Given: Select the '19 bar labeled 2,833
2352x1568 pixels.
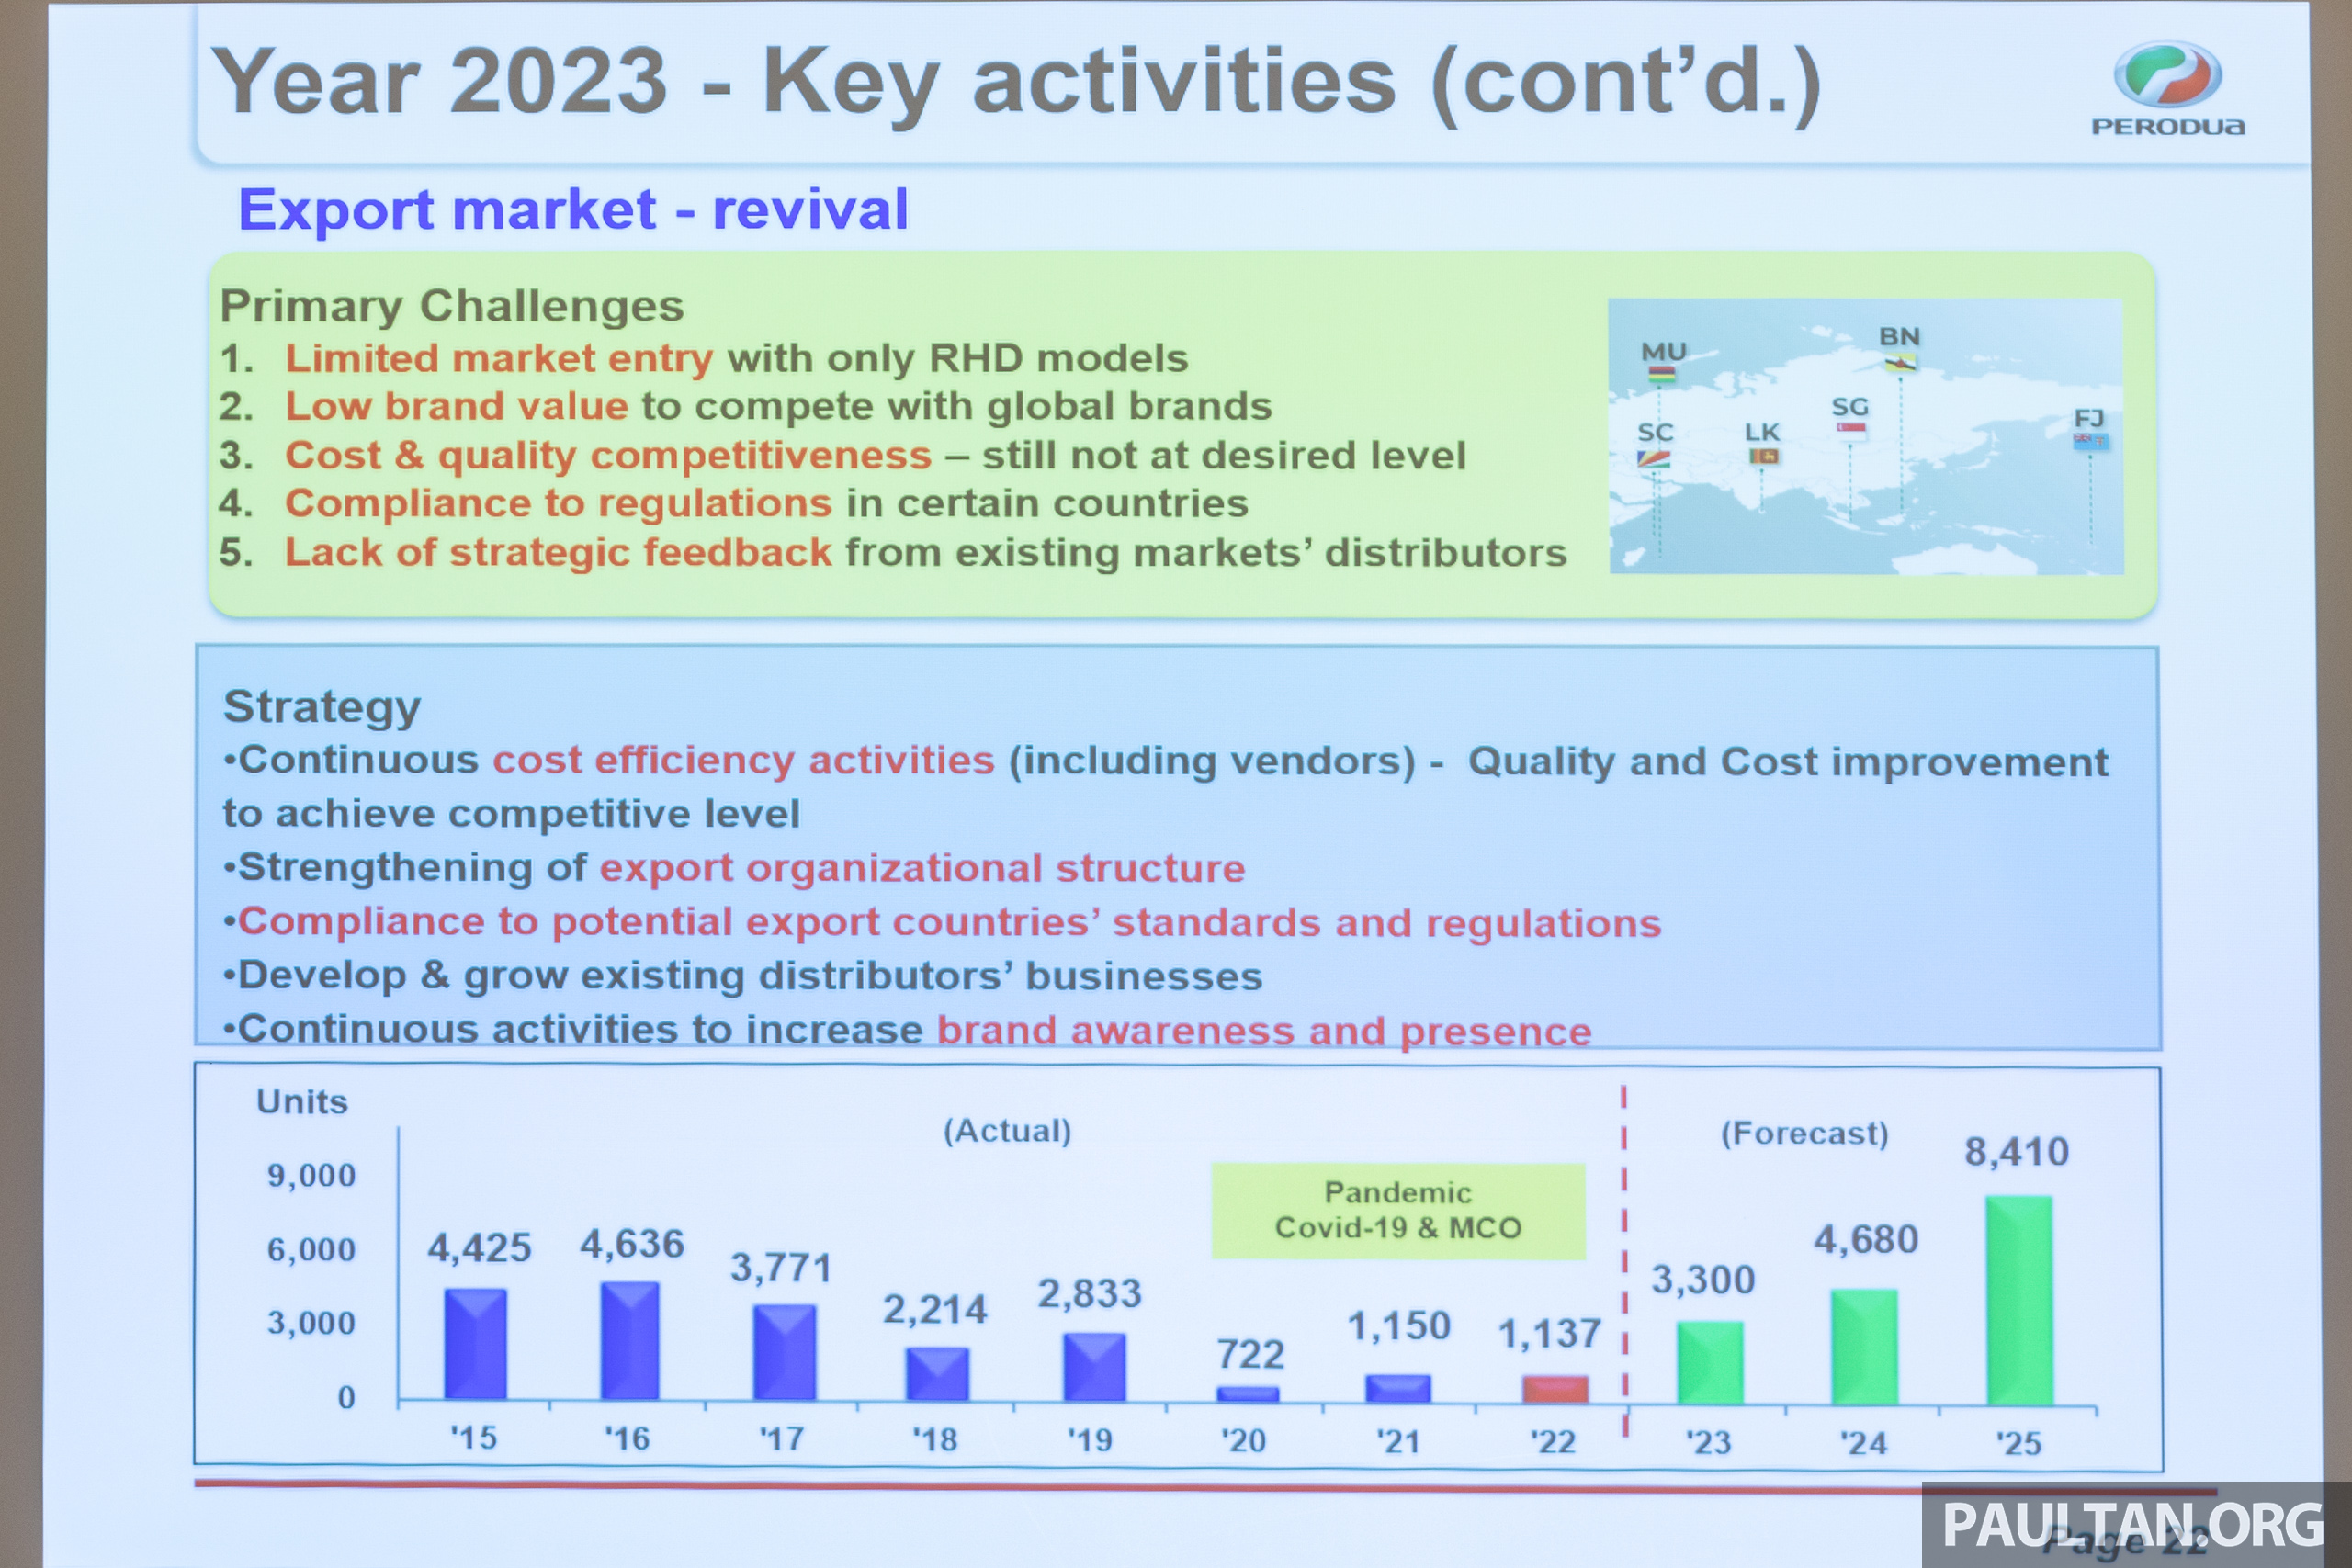Looking at the screenshot, I should pos(1094,1367).
